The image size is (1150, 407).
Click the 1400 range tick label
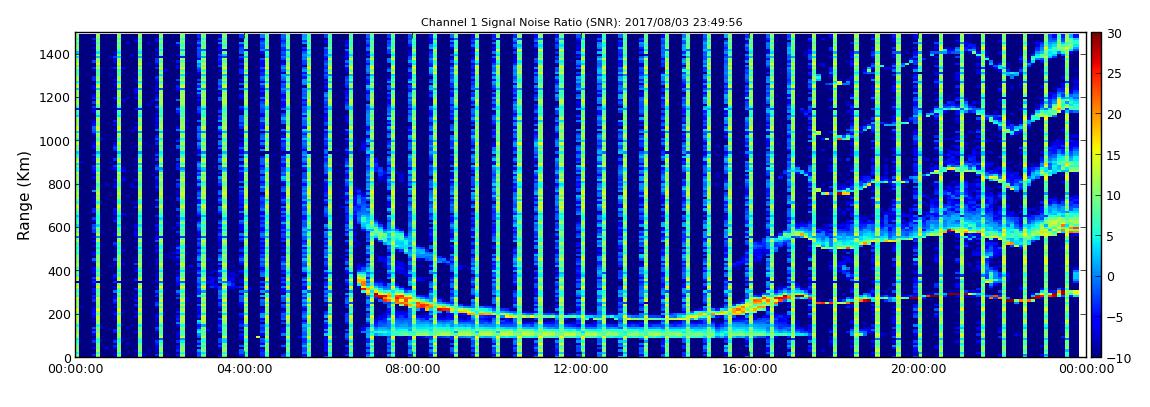click(56, 54)
